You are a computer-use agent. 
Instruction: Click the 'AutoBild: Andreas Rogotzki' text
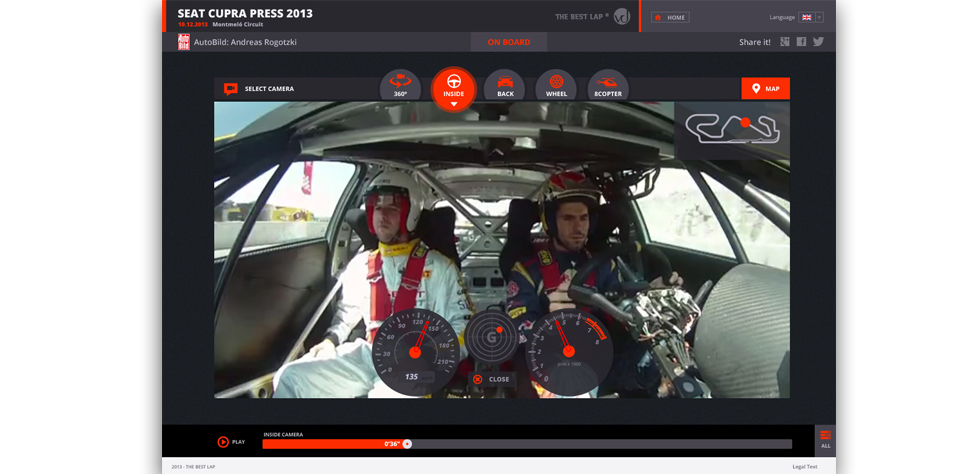click(245, 42)
